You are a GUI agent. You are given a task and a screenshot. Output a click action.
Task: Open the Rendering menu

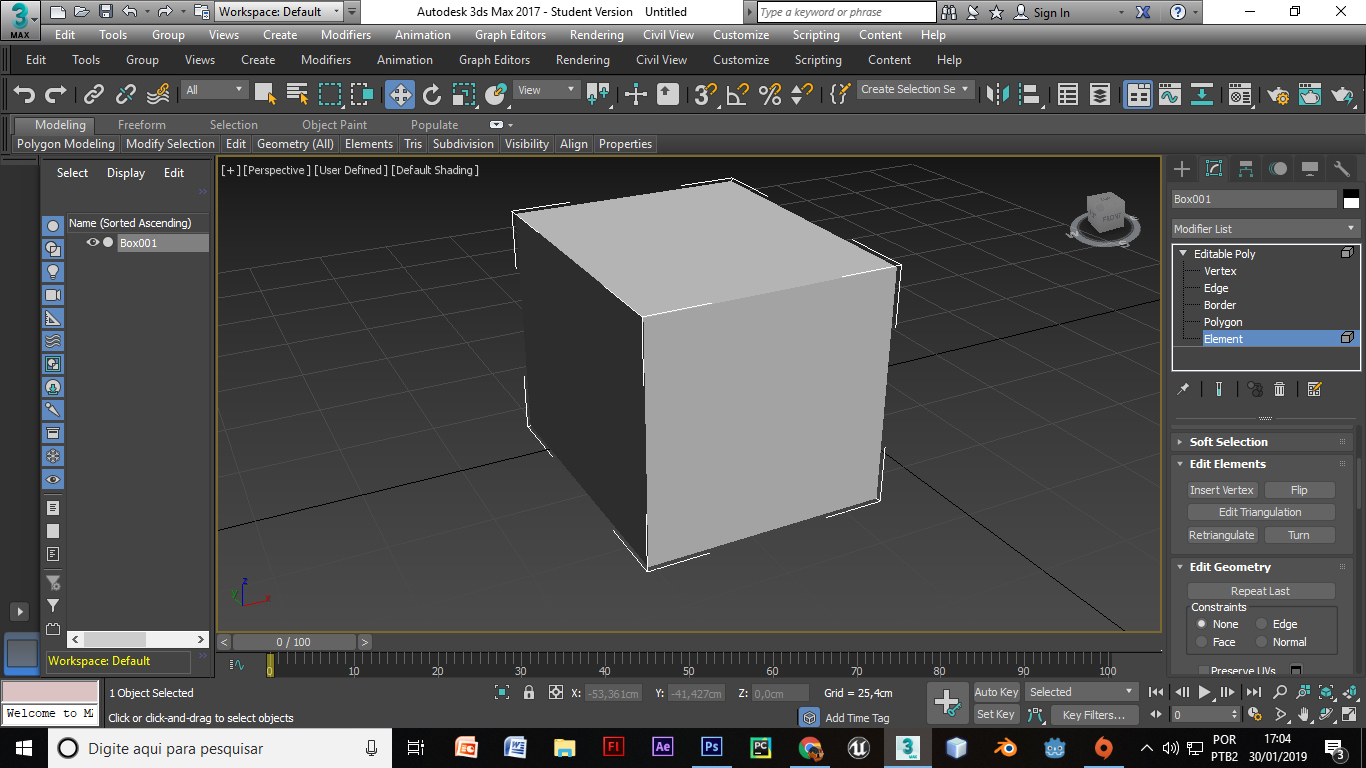(596, 35)
